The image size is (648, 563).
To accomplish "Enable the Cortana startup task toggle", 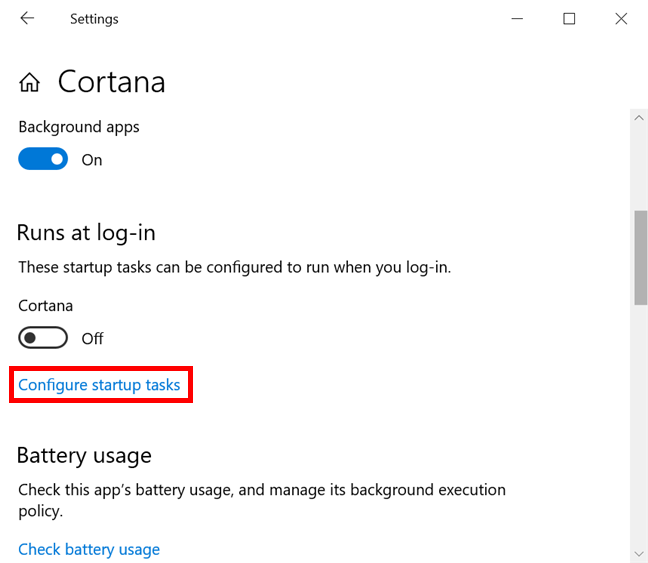I will (x=43, y=338).
